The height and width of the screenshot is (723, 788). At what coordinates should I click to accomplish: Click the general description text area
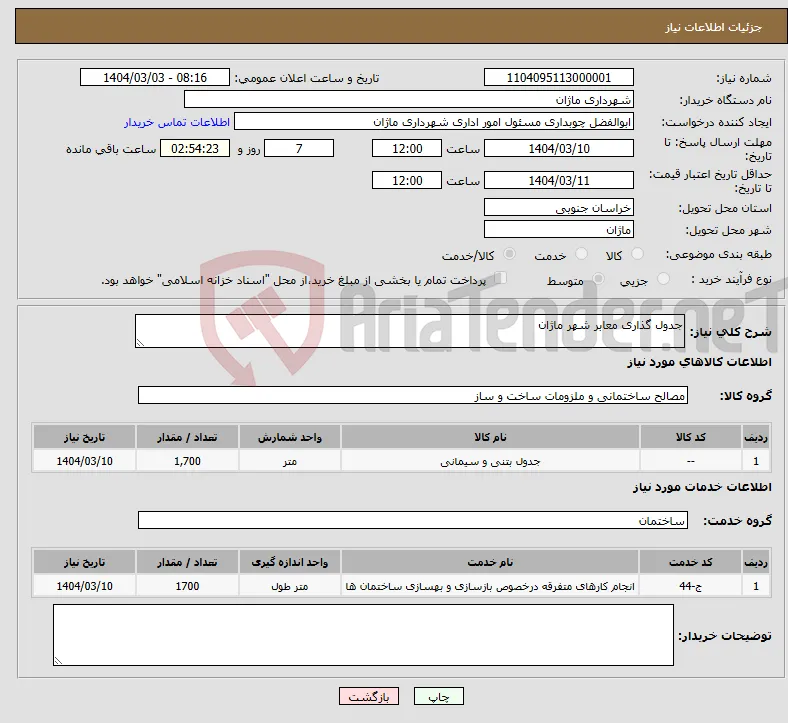coord(410,331)
